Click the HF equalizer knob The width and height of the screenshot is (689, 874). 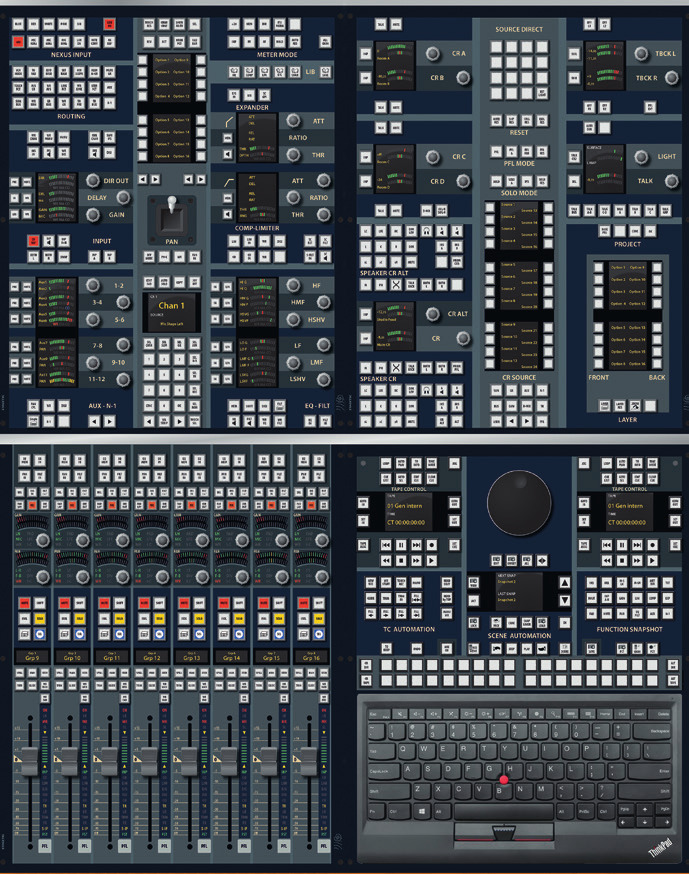point(293,285)
